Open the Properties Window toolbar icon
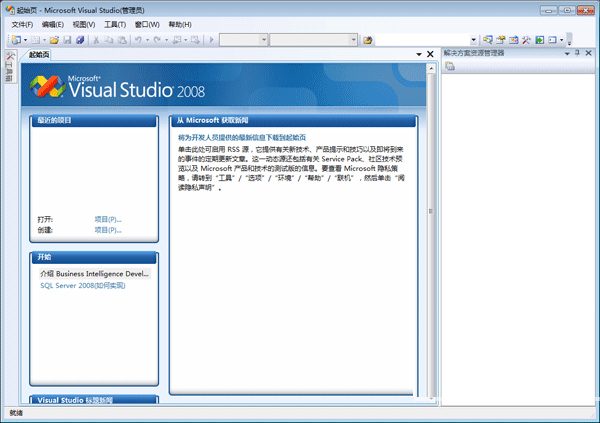The width and height of the screenshot is (600, 423). pos(501,39)
